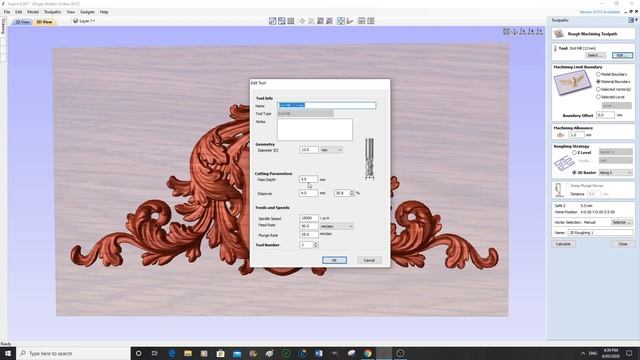Click the Notes text area in Edit Tool

point(315,130)
